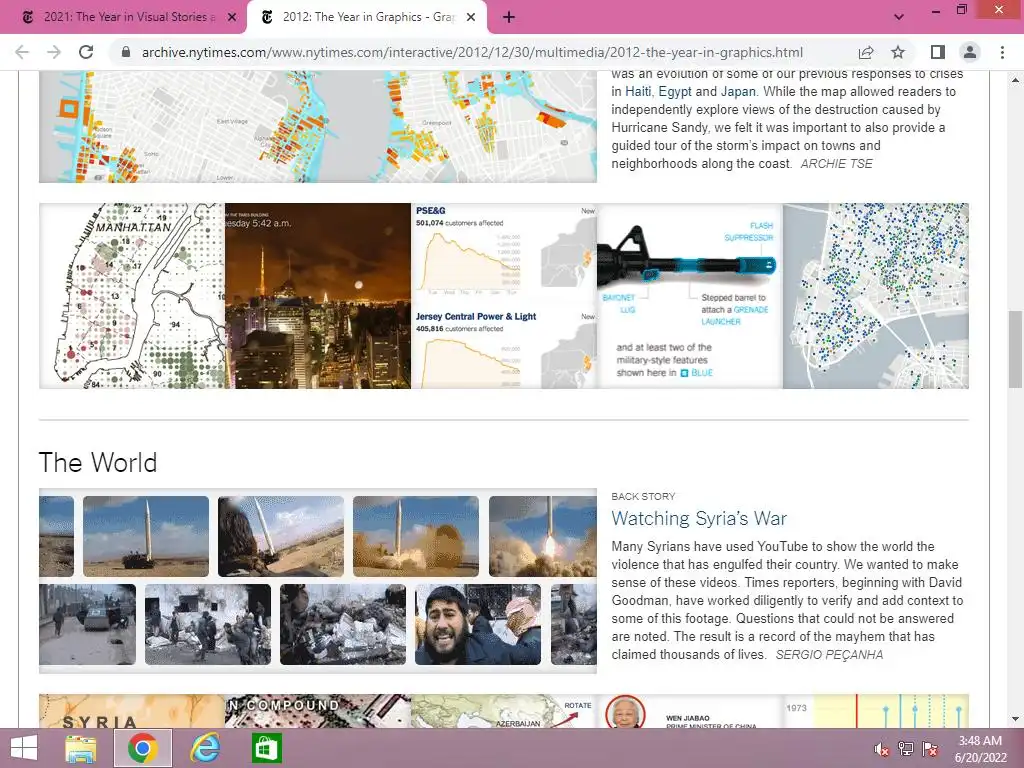Open a new browser tab
The height and width of the screenshot is (768, 1024).
click(x=509, y=18)
